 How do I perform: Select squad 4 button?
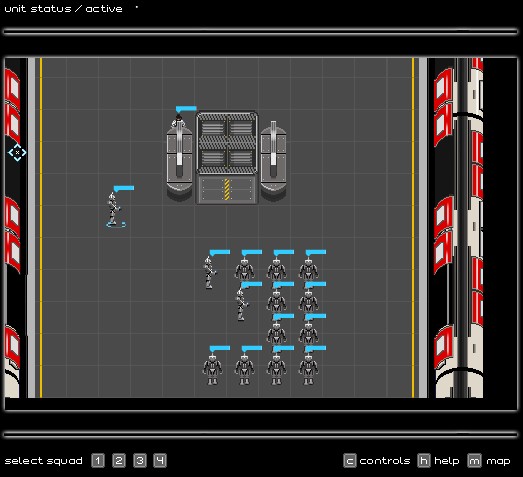tap(160, 461)
